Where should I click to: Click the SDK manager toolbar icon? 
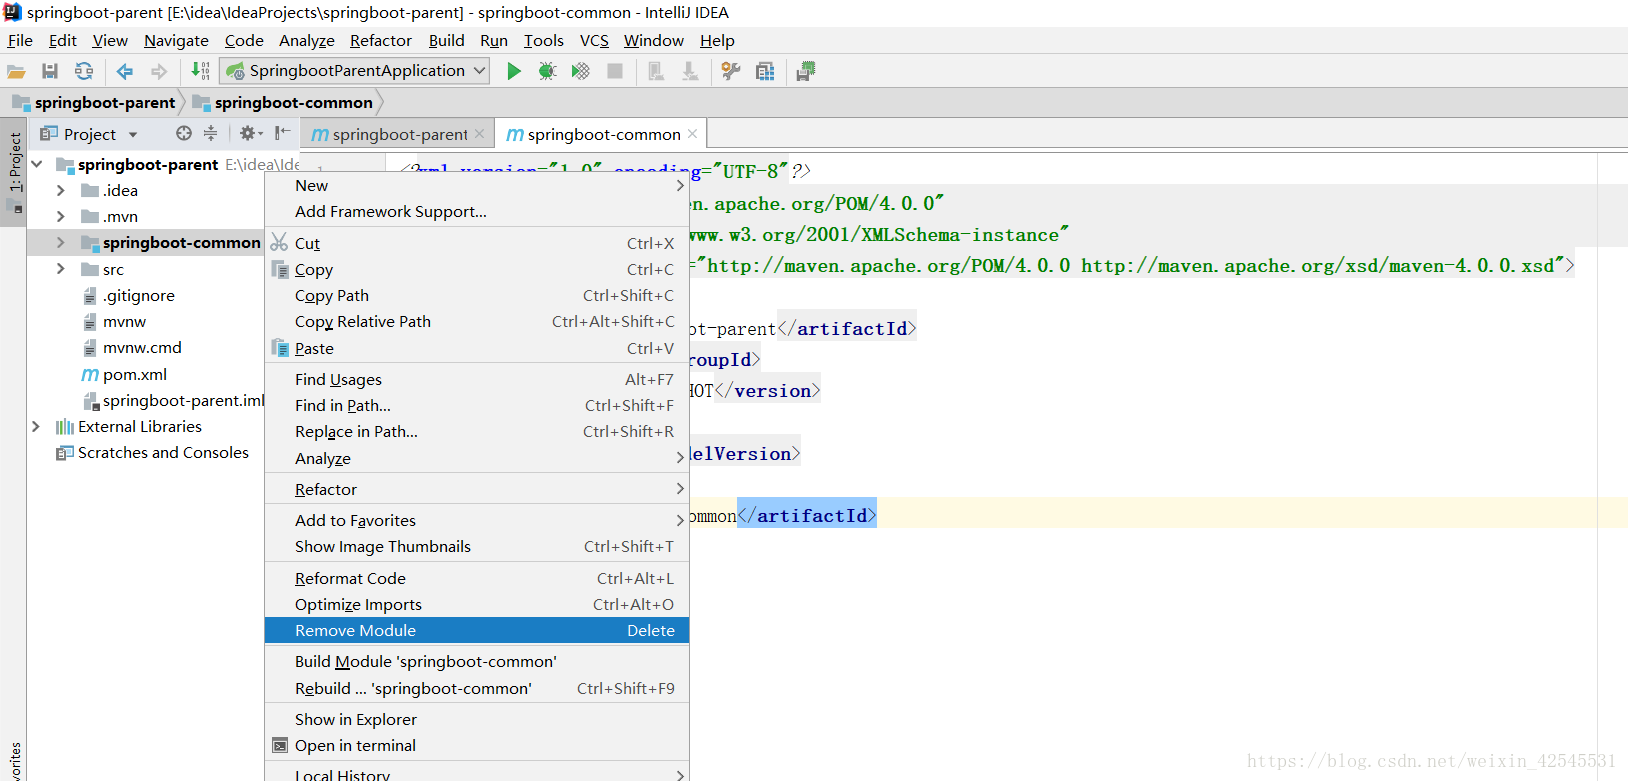pos(806,71)
